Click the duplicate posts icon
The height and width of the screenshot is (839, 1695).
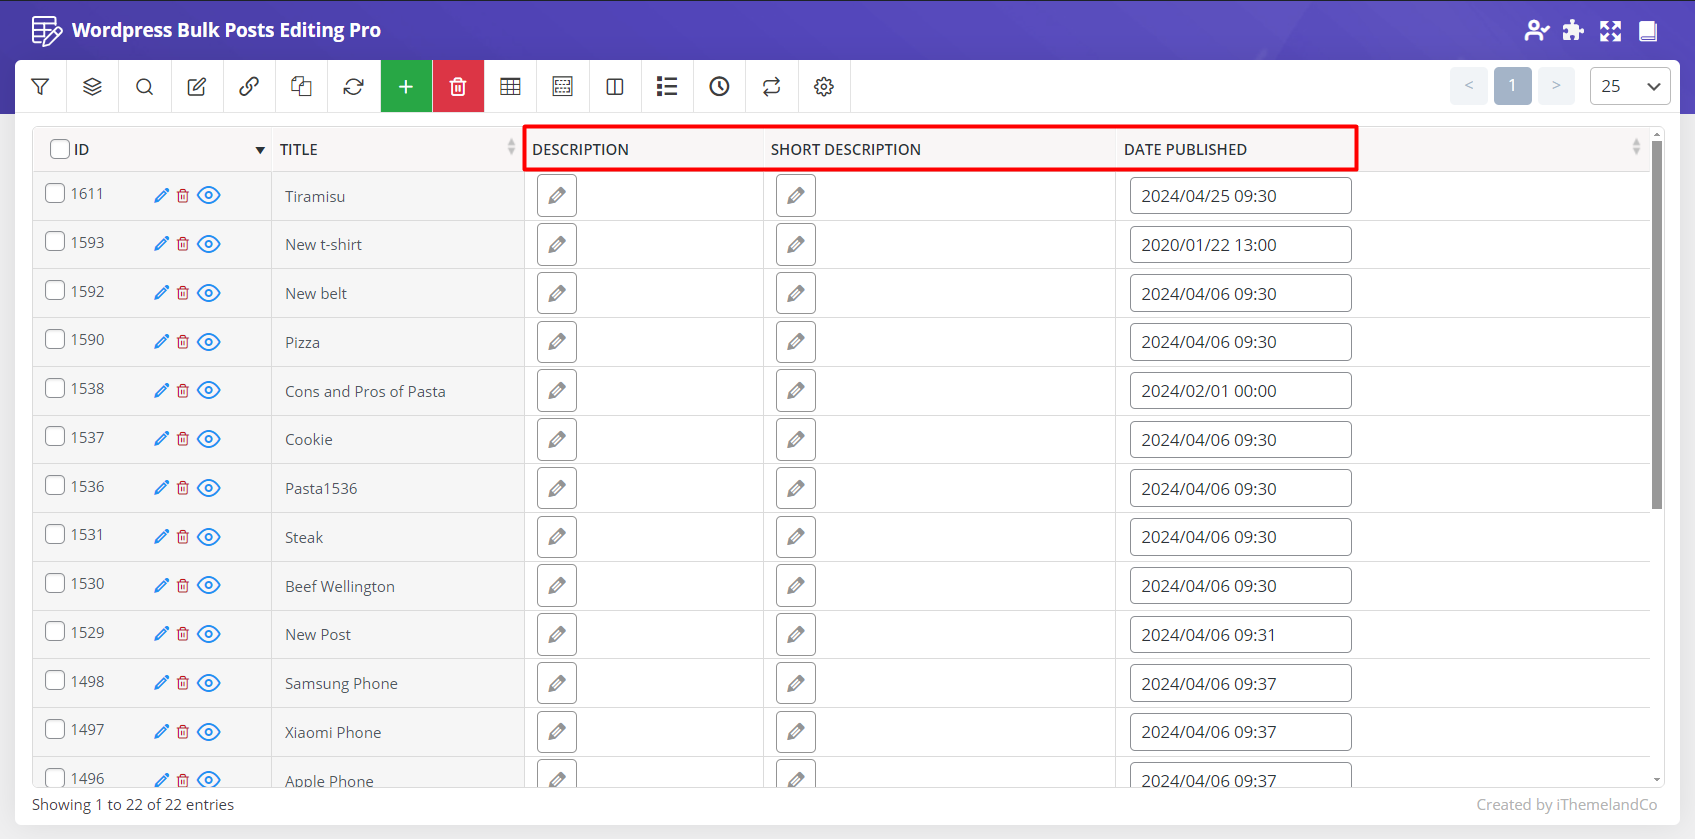coord(301,87)
